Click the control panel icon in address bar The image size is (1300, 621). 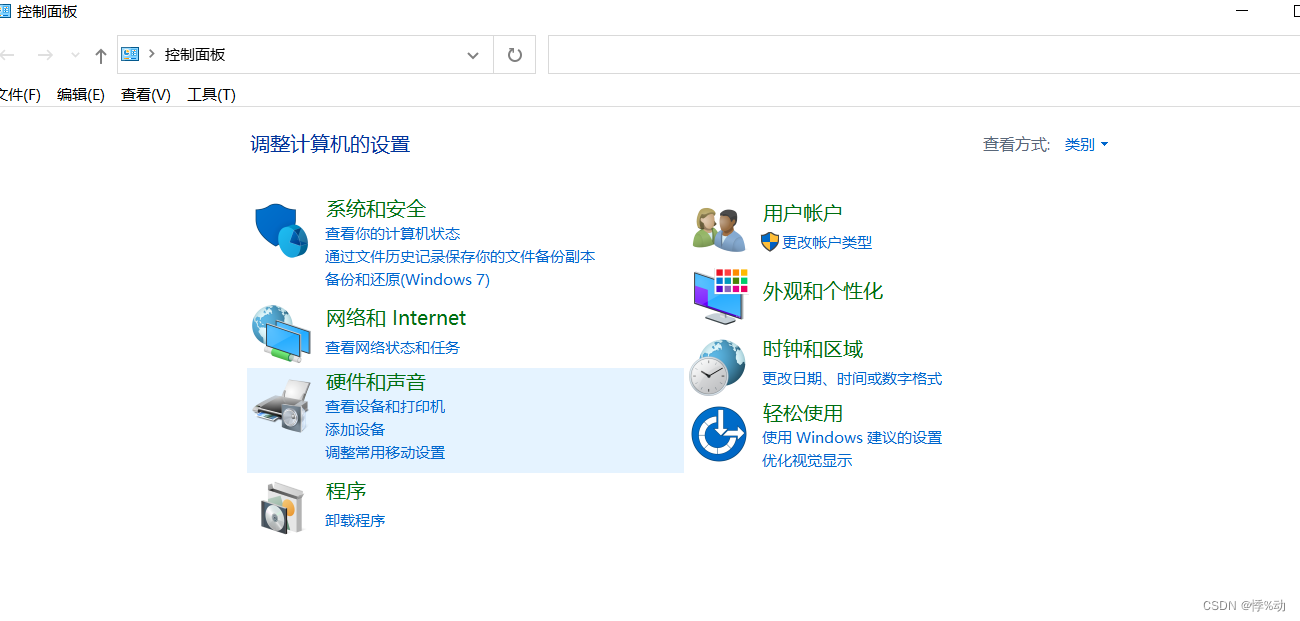[x=130, y=54]
